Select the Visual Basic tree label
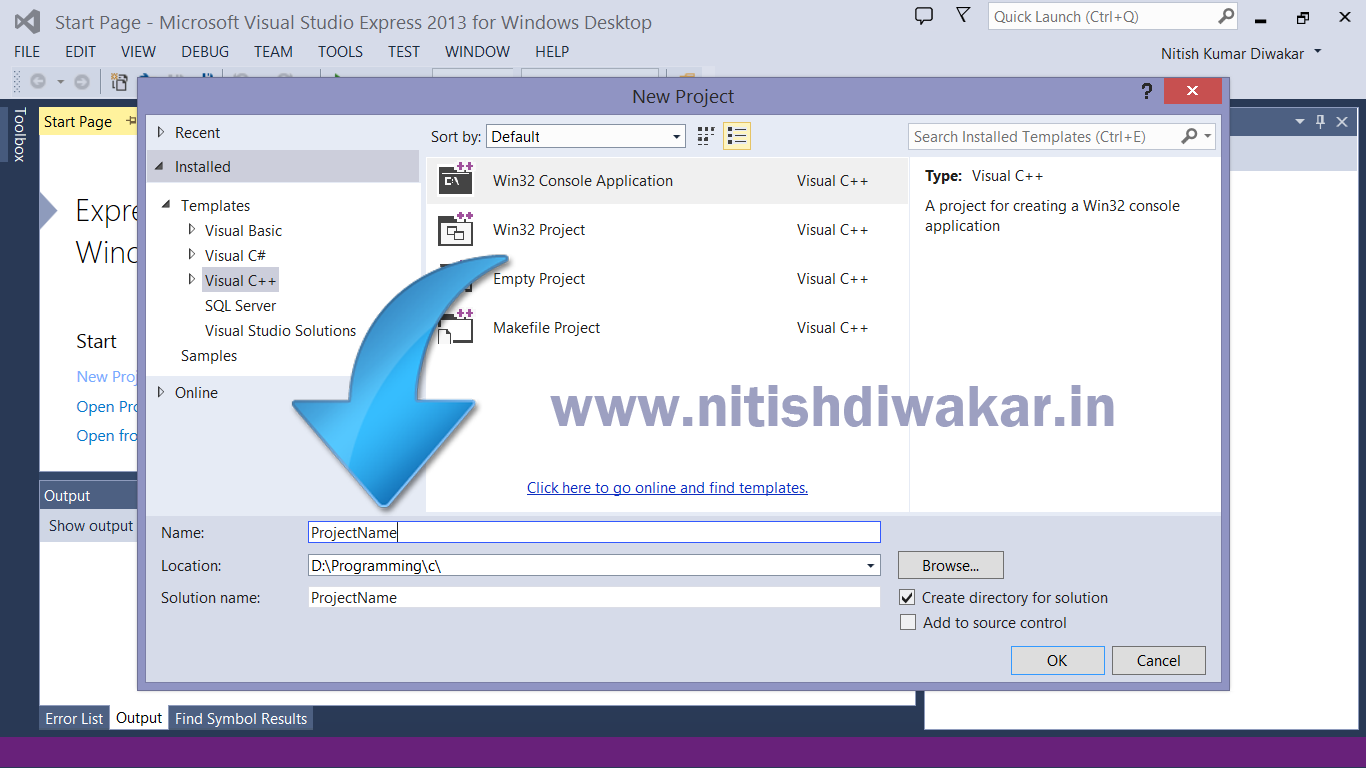The image size is (1366, 768). tap(244, 230)
